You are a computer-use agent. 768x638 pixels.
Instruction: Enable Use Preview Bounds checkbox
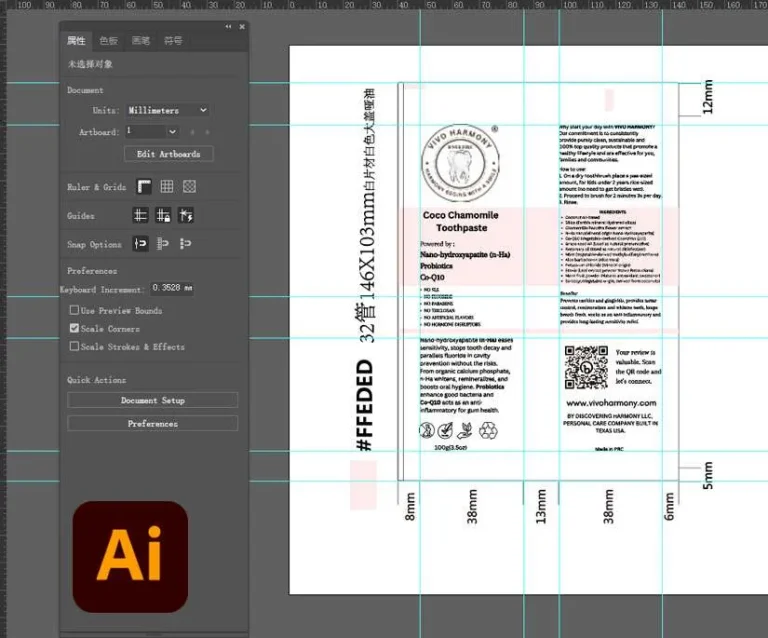click(x=74, y=310)
